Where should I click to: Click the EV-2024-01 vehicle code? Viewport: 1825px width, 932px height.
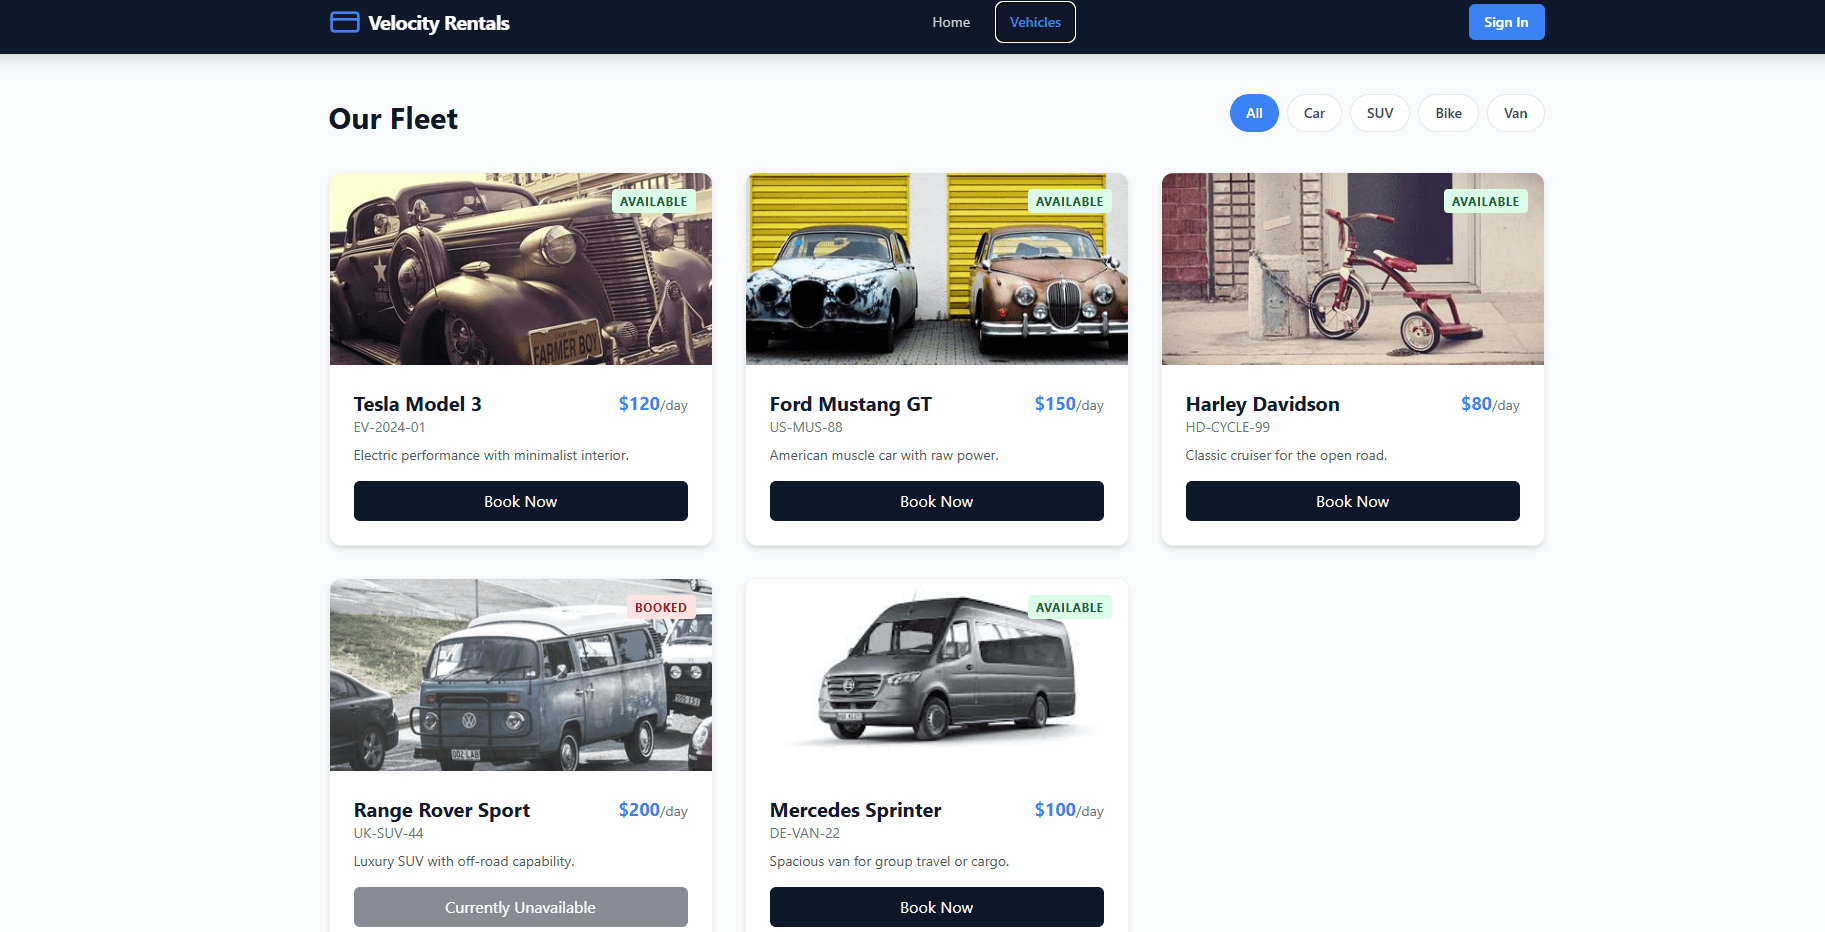coord(390,427)
